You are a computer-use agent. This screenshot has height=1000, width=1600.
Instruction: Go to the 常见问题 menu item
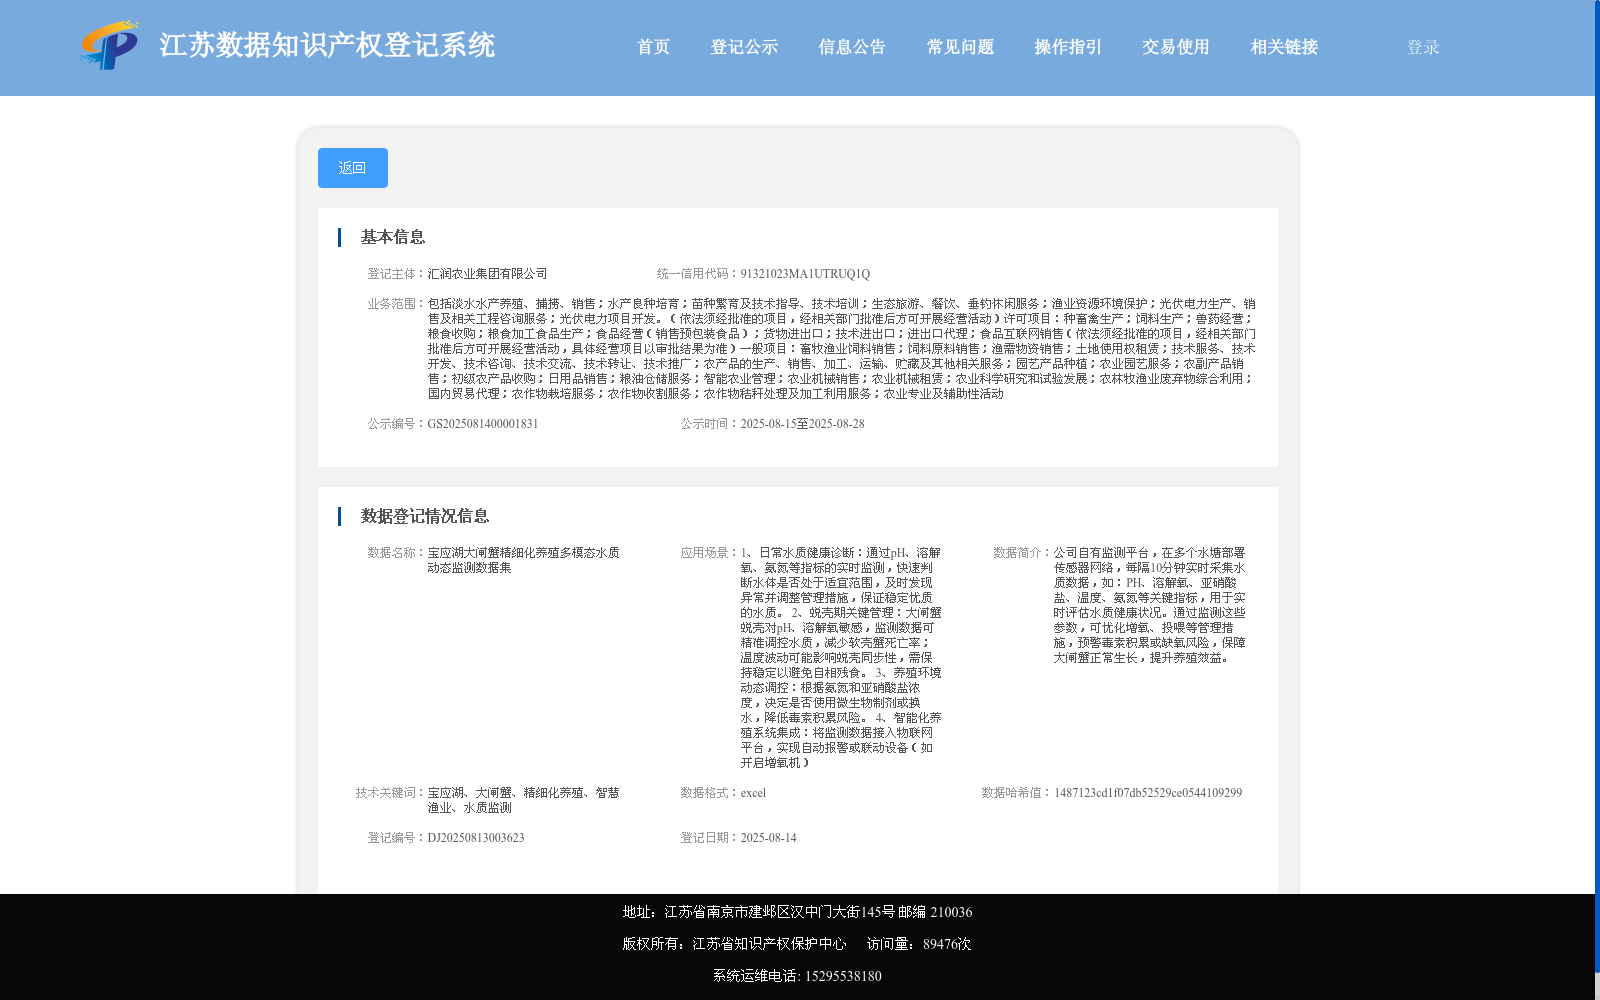(960, 47)
